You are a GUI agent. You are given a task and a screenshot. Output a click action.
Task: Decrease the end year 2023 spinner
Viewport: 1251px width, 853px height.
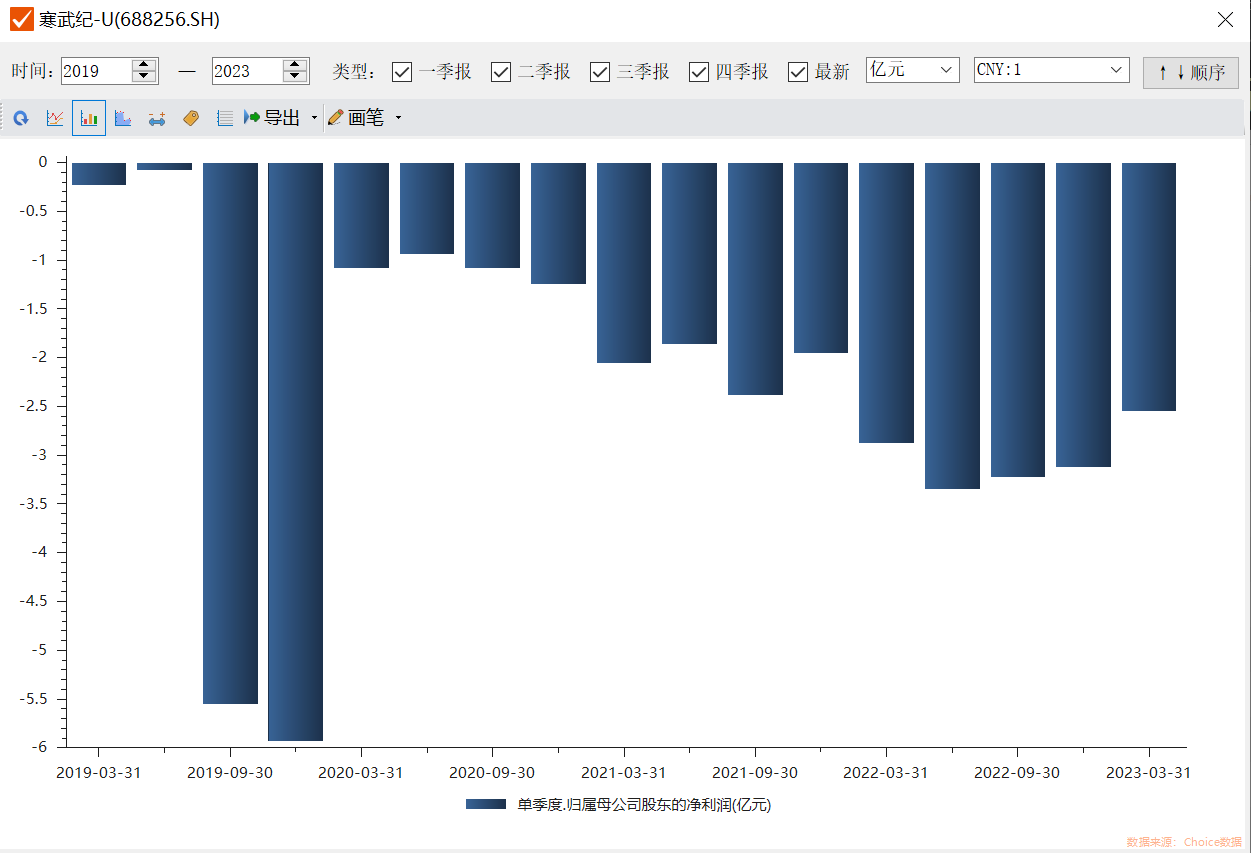tap(295, 77)
